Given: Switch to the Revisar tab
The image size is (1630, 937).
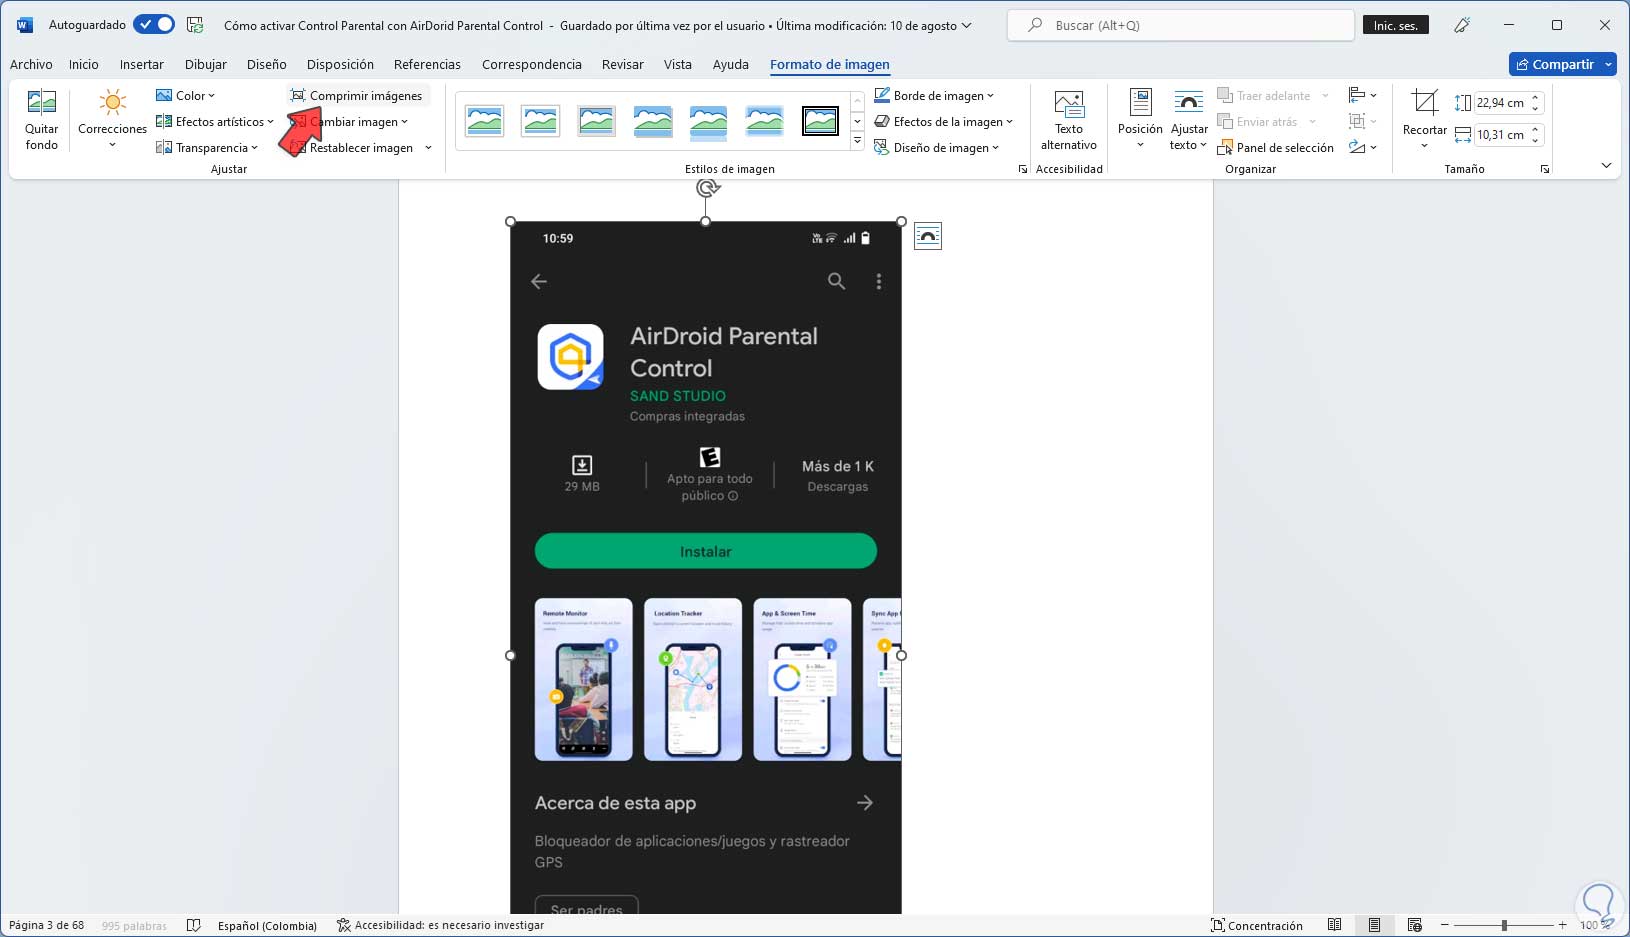Looking at the screenshot, I should (x=622, y=65).
